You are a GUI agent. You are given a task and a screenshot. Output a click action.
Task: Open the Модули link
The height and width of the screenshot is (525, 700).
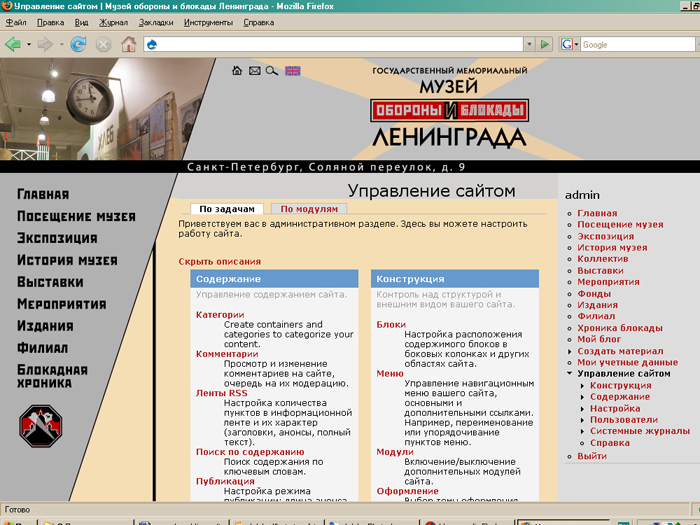395,452
